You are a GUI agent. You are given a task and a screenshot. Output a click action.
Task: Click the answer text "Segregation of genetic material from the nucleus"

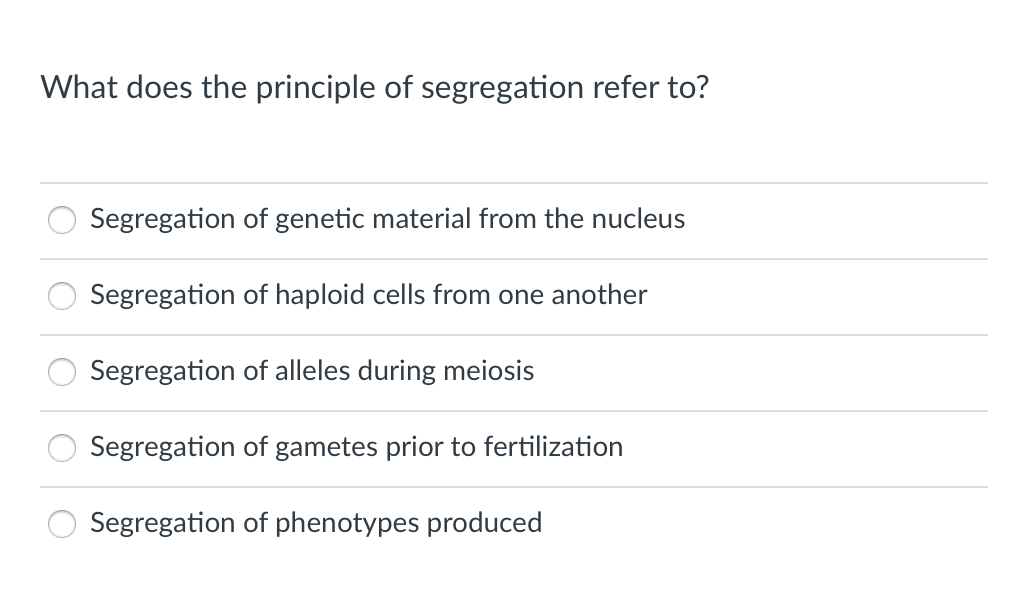coord(387,220)
